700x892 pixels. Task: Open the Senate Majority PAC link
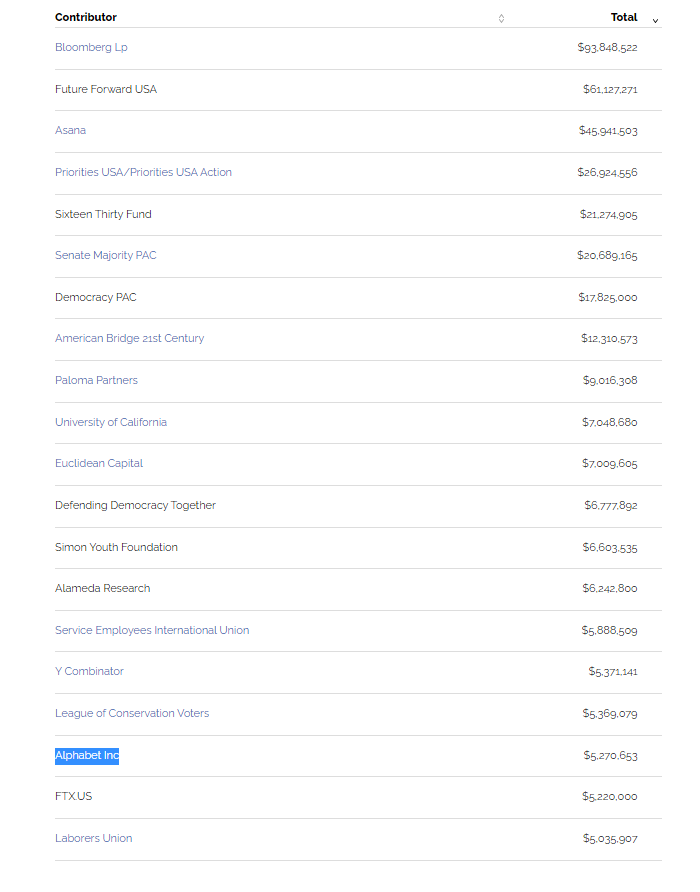coord(106,255)
